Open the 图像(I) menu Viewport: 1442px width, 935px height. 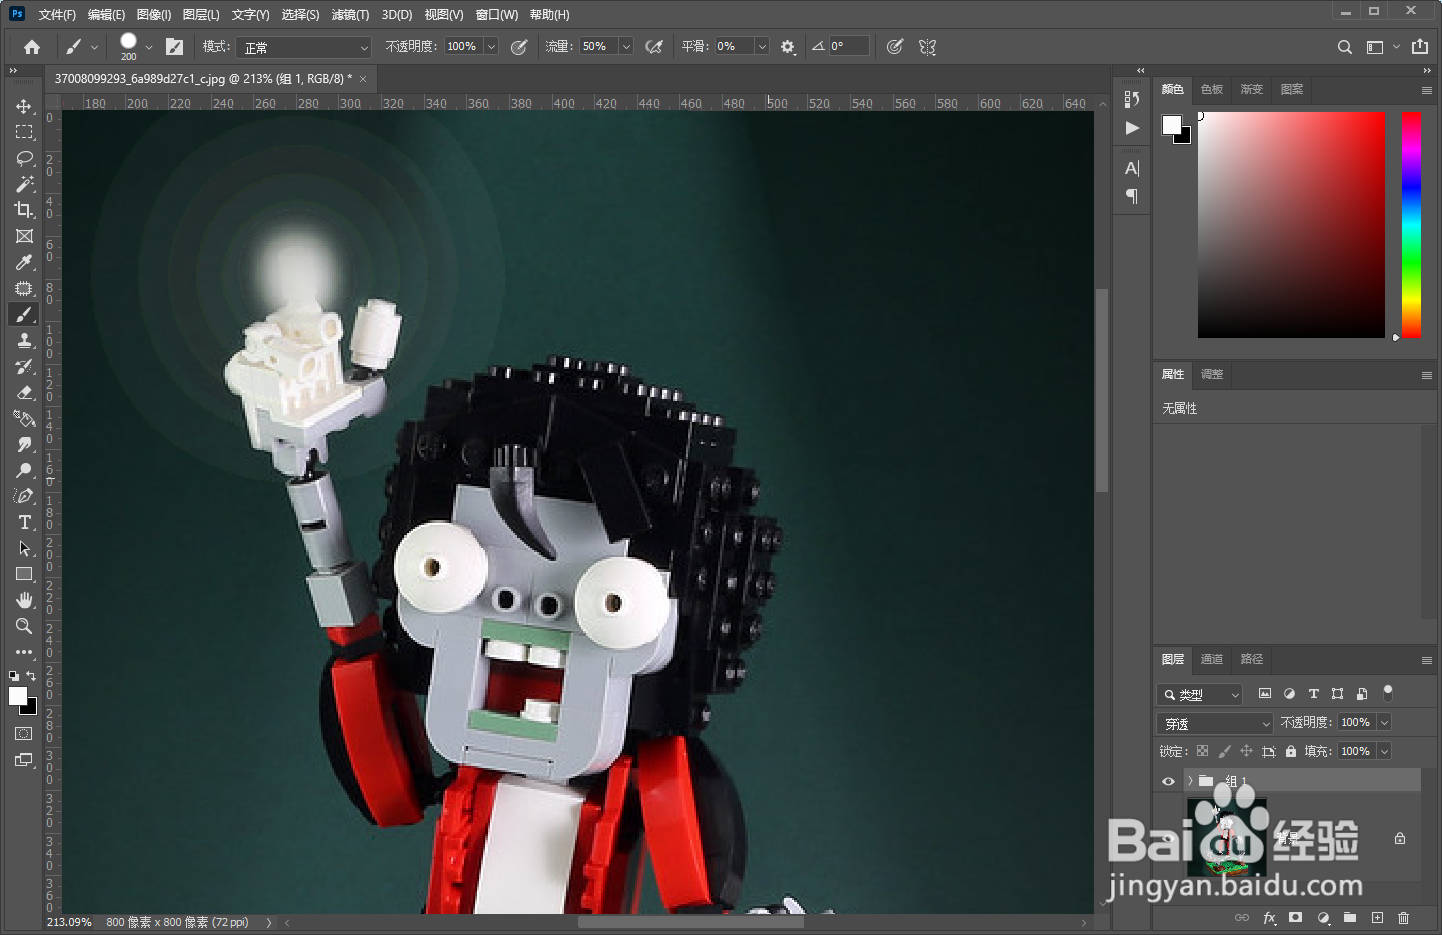pos(154,14)
